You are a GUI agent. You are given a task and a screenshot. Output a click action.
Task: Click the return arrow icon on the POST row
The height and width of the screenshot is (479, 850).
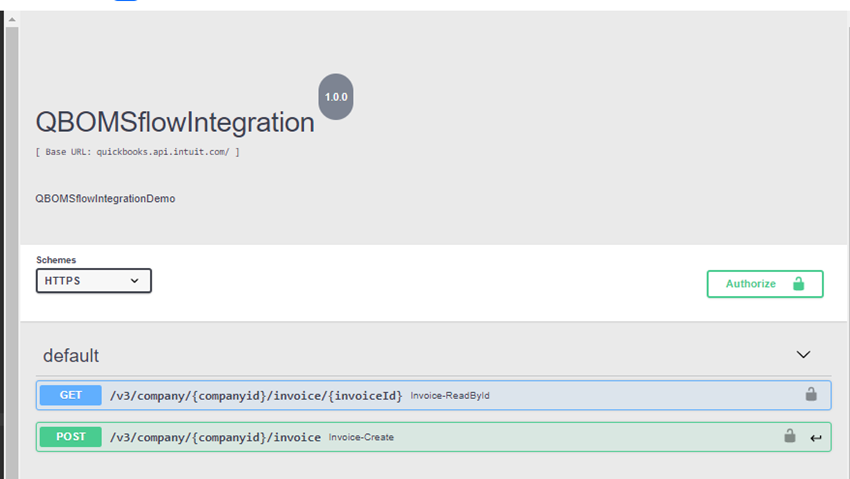816,438
